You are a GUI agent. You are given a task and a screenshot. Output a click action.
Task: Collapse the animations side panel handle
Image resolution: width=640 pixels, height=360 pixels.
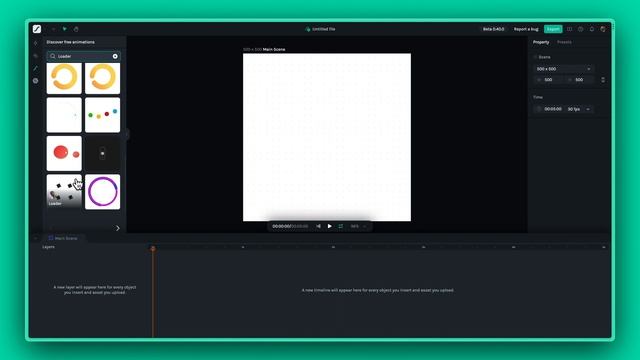pyautogui.click(x=127, y=134)
